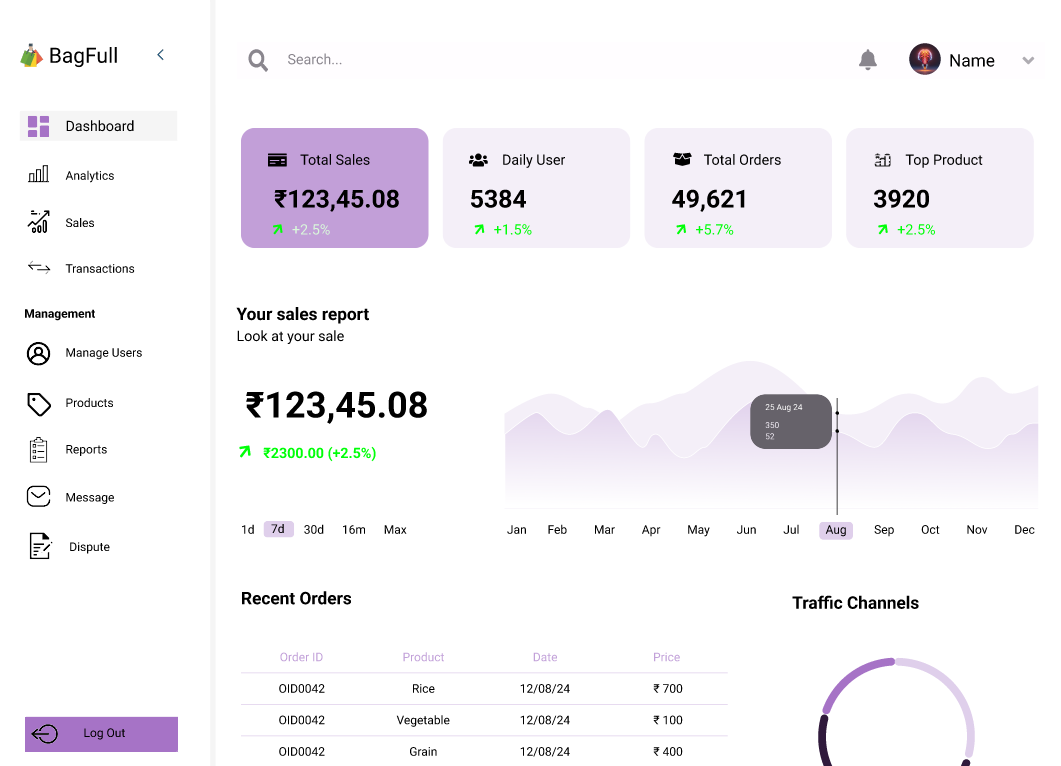1061x766 pixels.
Task: Click green arrow under Daily User
Action: coord(479,230)
